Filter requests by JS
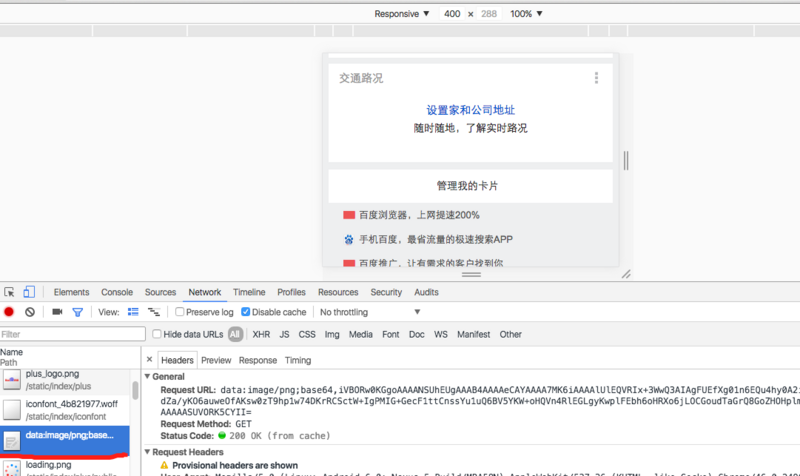Image resolution: width=800 pixels, height=476 pixels. click(284, 334)
